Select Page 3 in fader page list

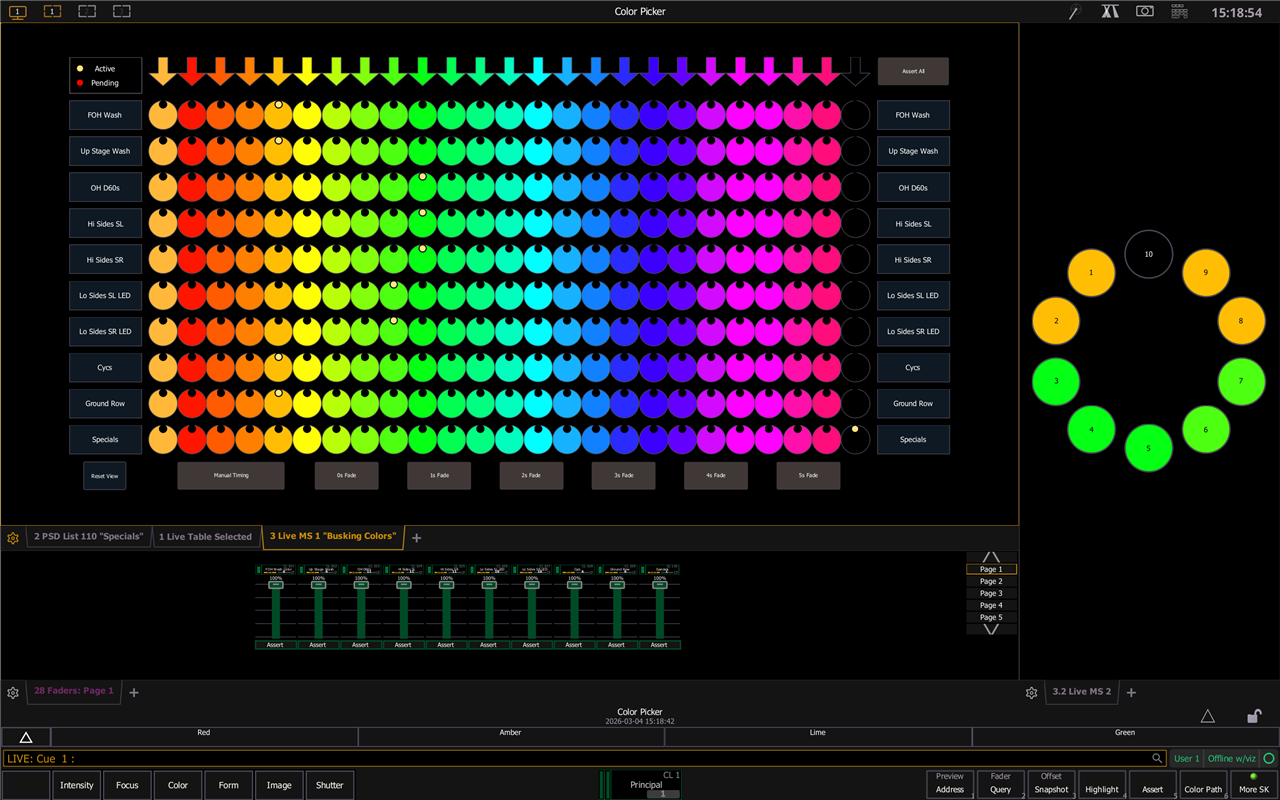(x=990, y=593)
